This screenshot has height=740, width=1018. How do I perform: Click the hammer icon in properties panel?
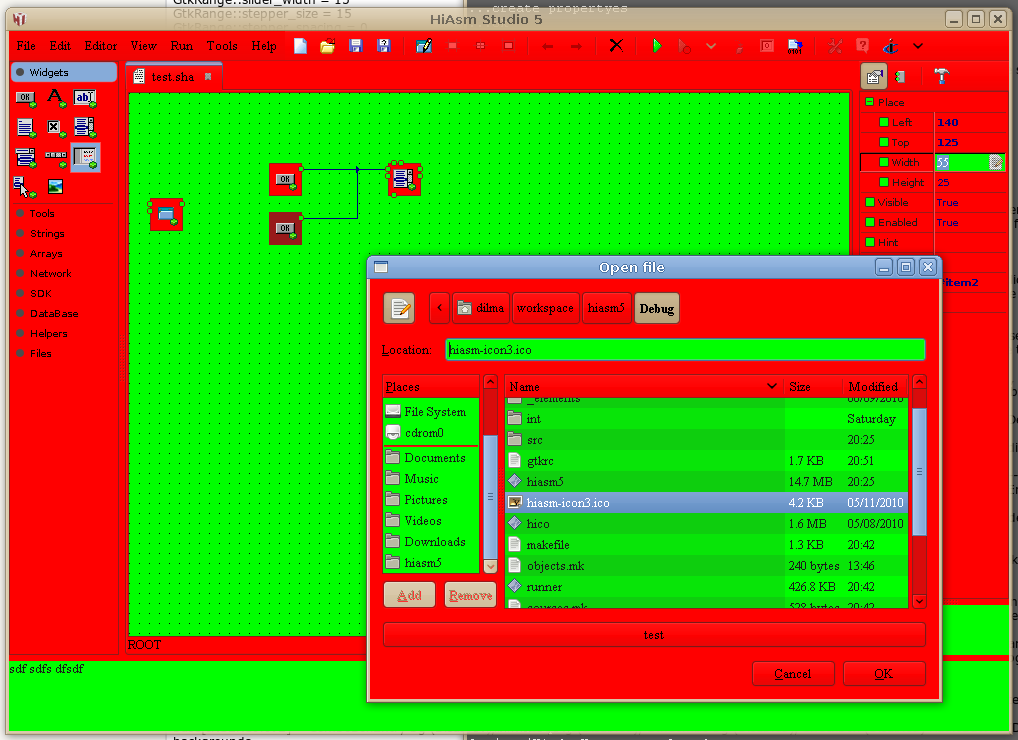pos(941,77)
